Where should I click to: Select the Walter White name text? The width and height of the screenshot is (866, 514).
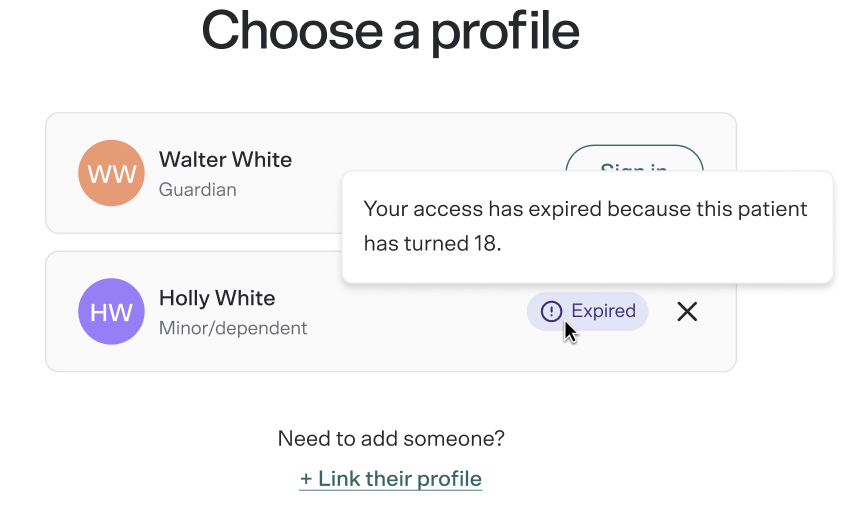tap(225, 160)
